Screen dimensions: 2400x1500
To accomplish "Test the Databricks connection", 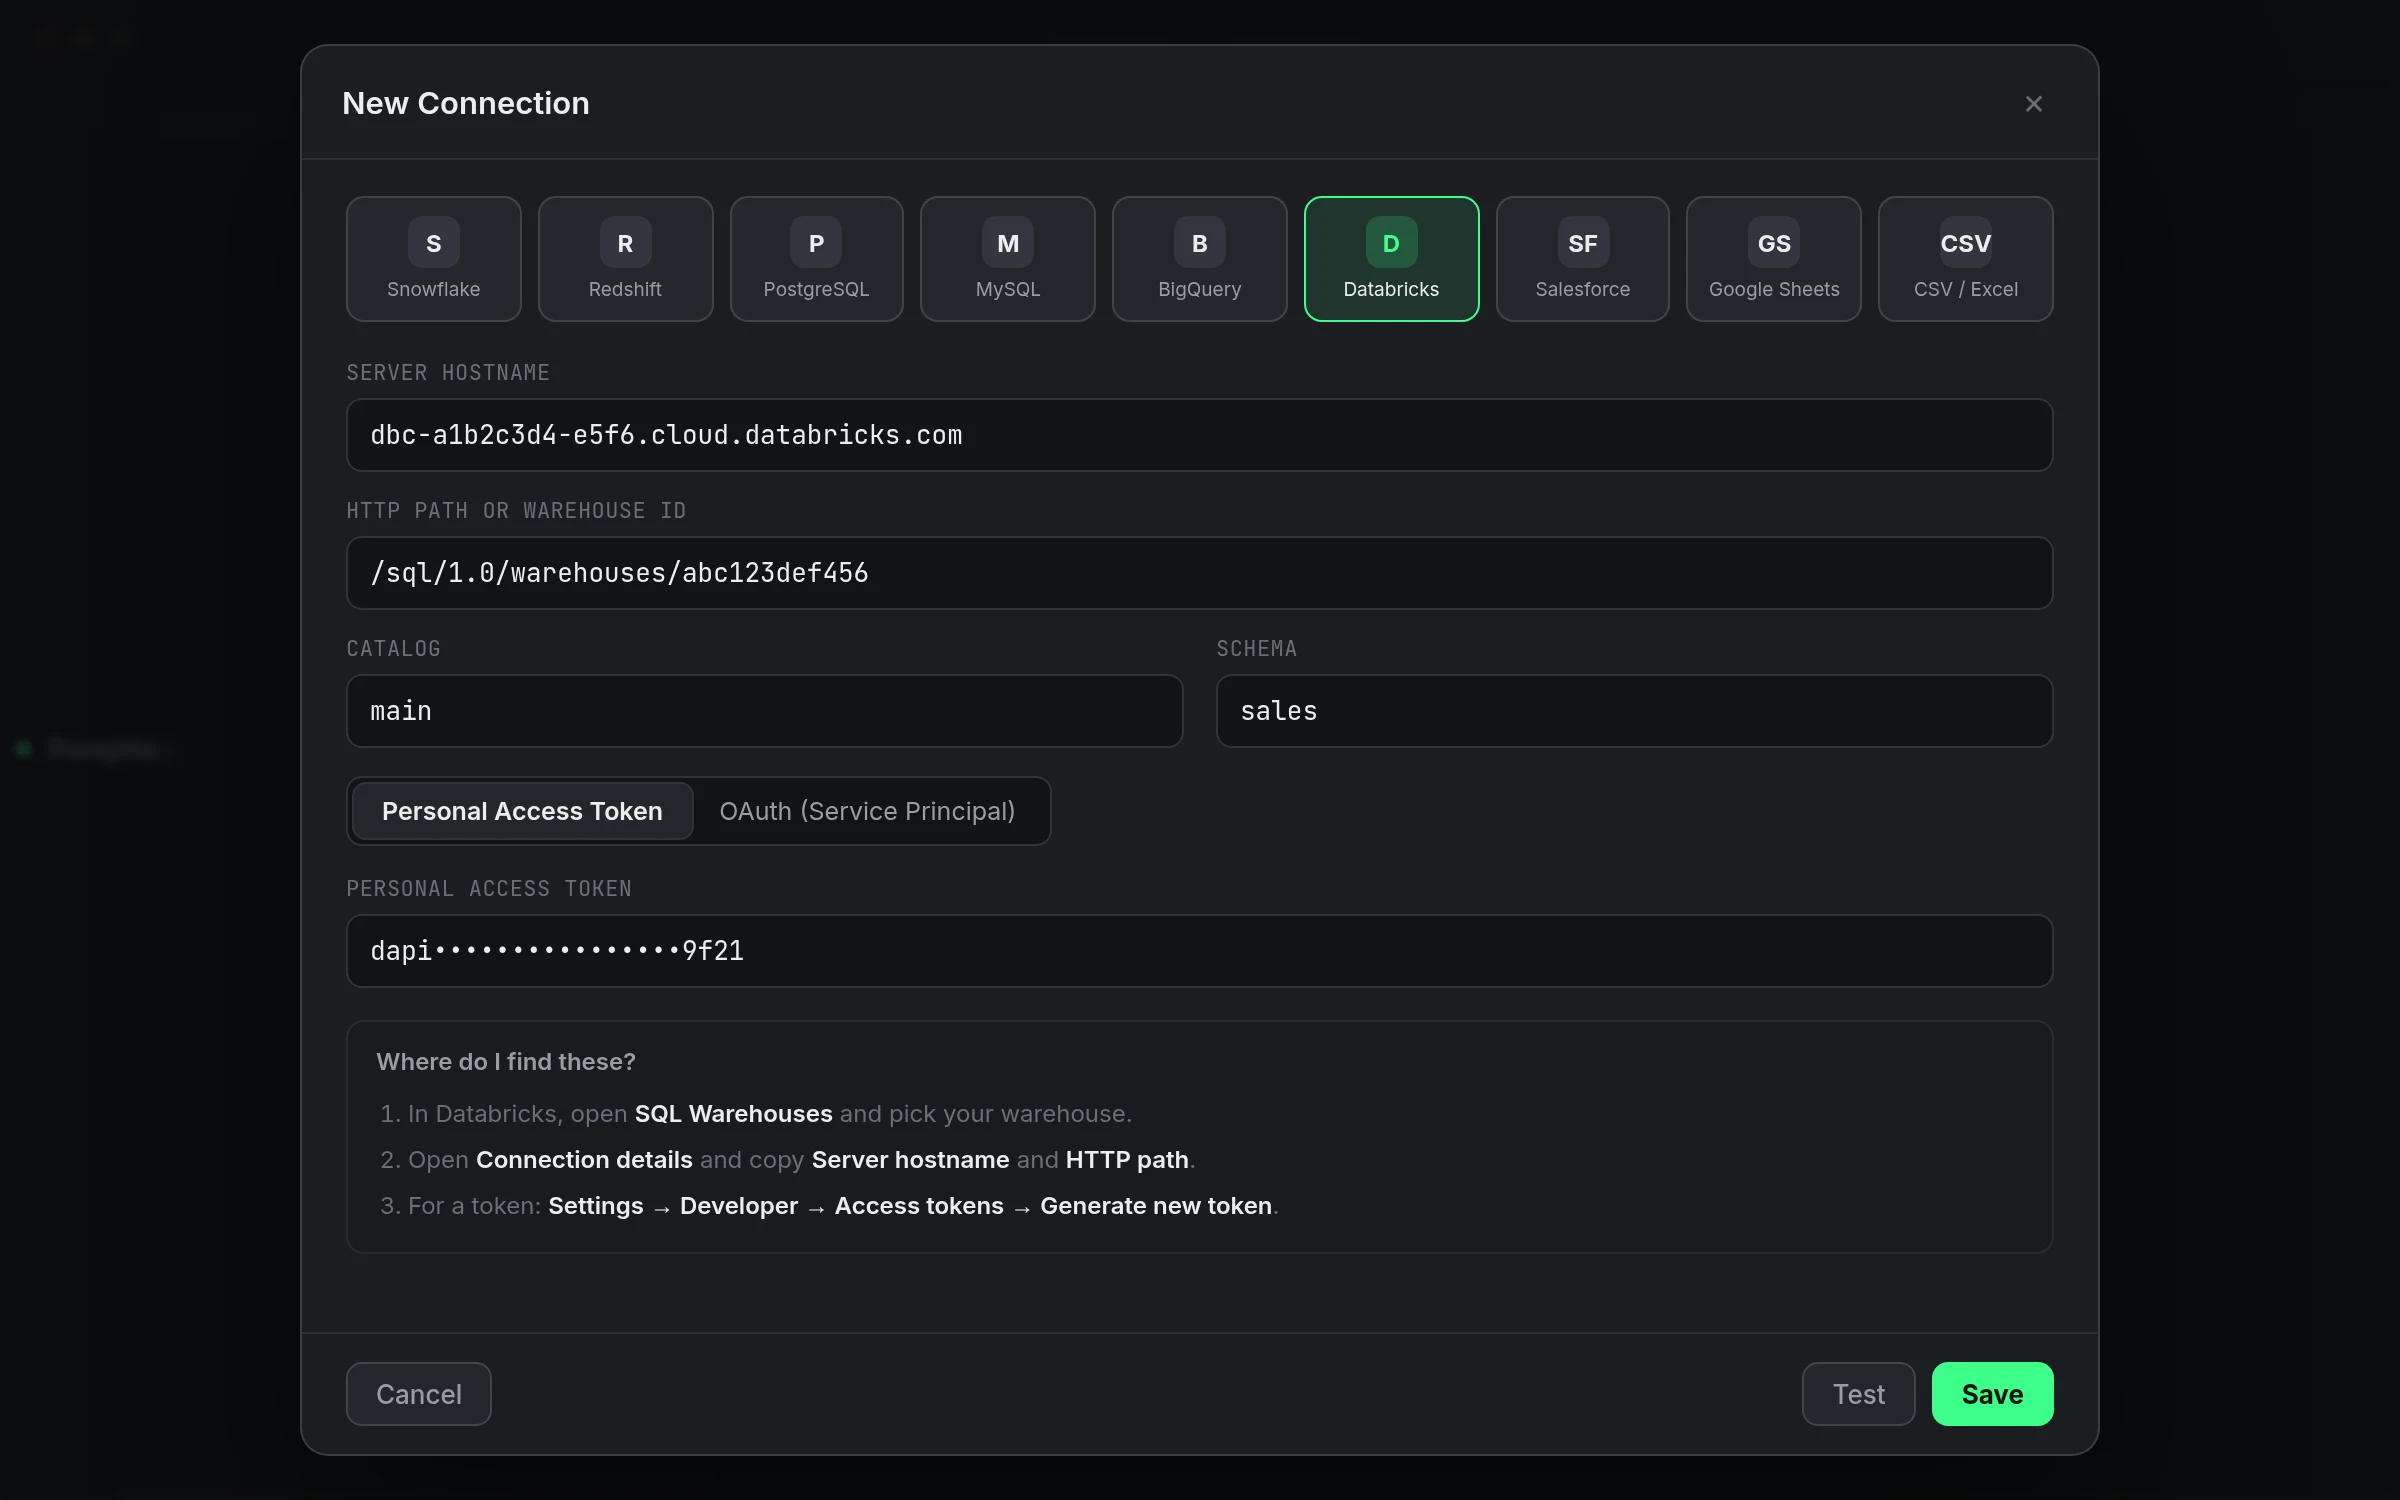I will click(1858, 1394).
